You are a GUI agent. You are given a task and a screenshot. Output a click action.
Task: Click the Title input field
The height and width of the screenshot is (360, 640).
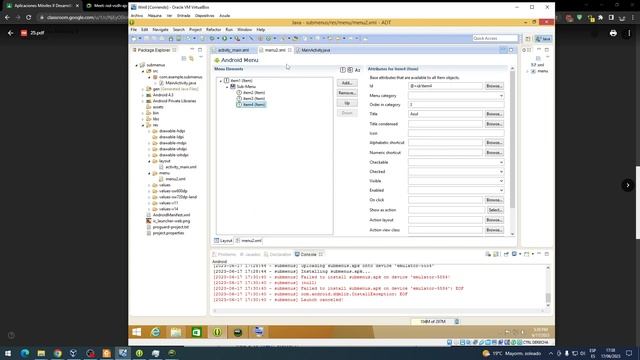click(x=445, y=114)
